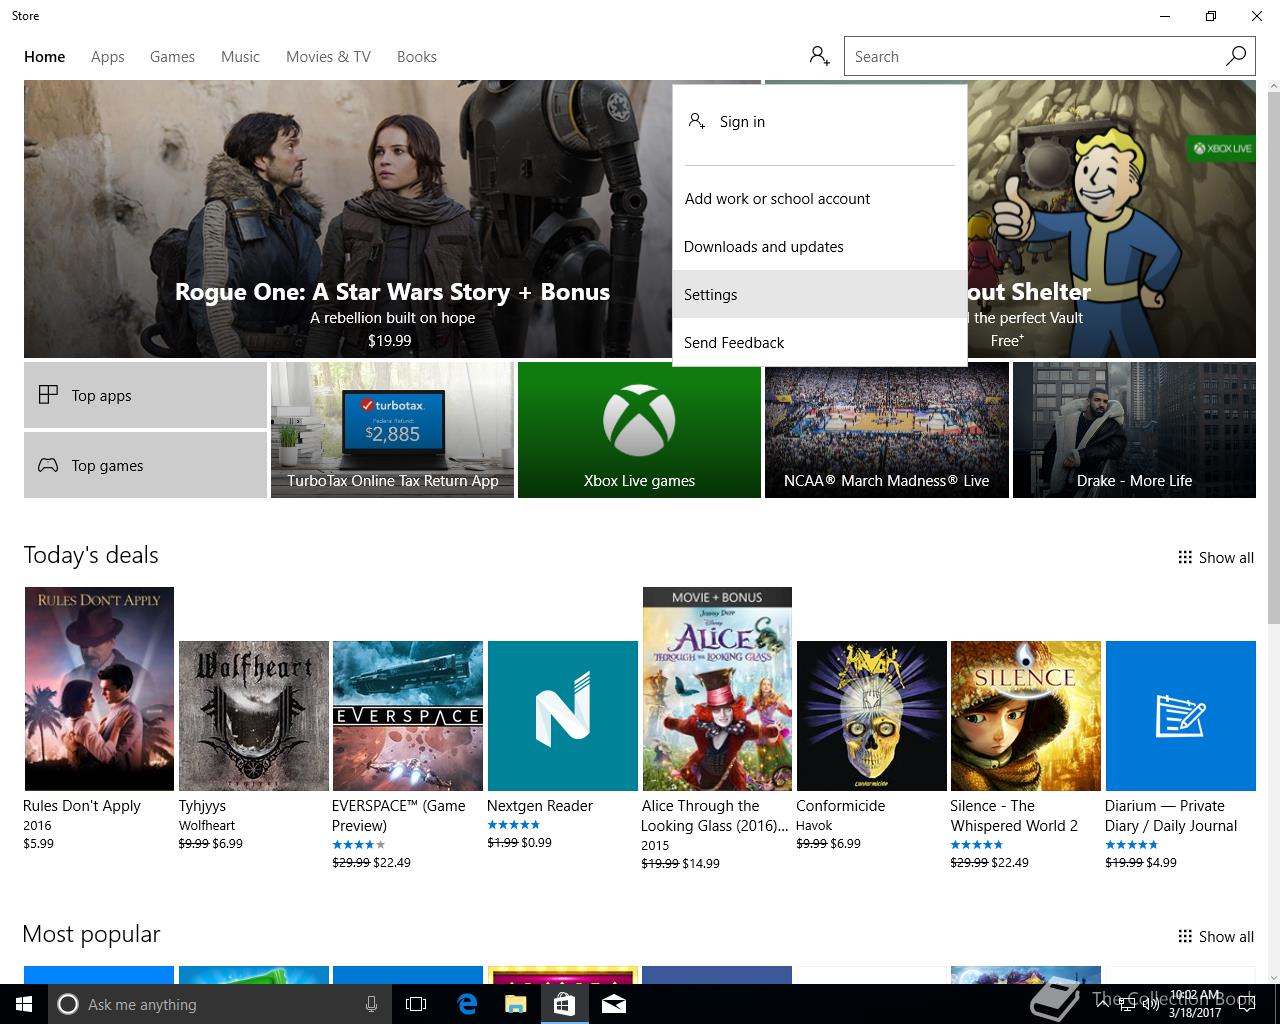This screenshot has height=1024, width=1280.
Task: Open Downloads and updates
Action: (x=820, y=246)
